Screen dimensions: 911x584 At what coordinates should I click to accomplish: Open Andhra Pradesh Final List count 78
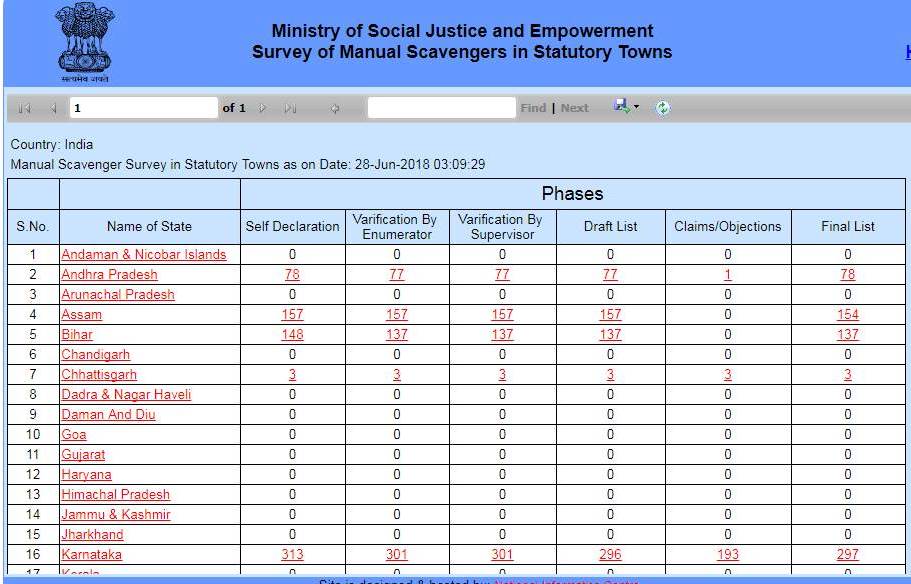[x=848, y=274]
